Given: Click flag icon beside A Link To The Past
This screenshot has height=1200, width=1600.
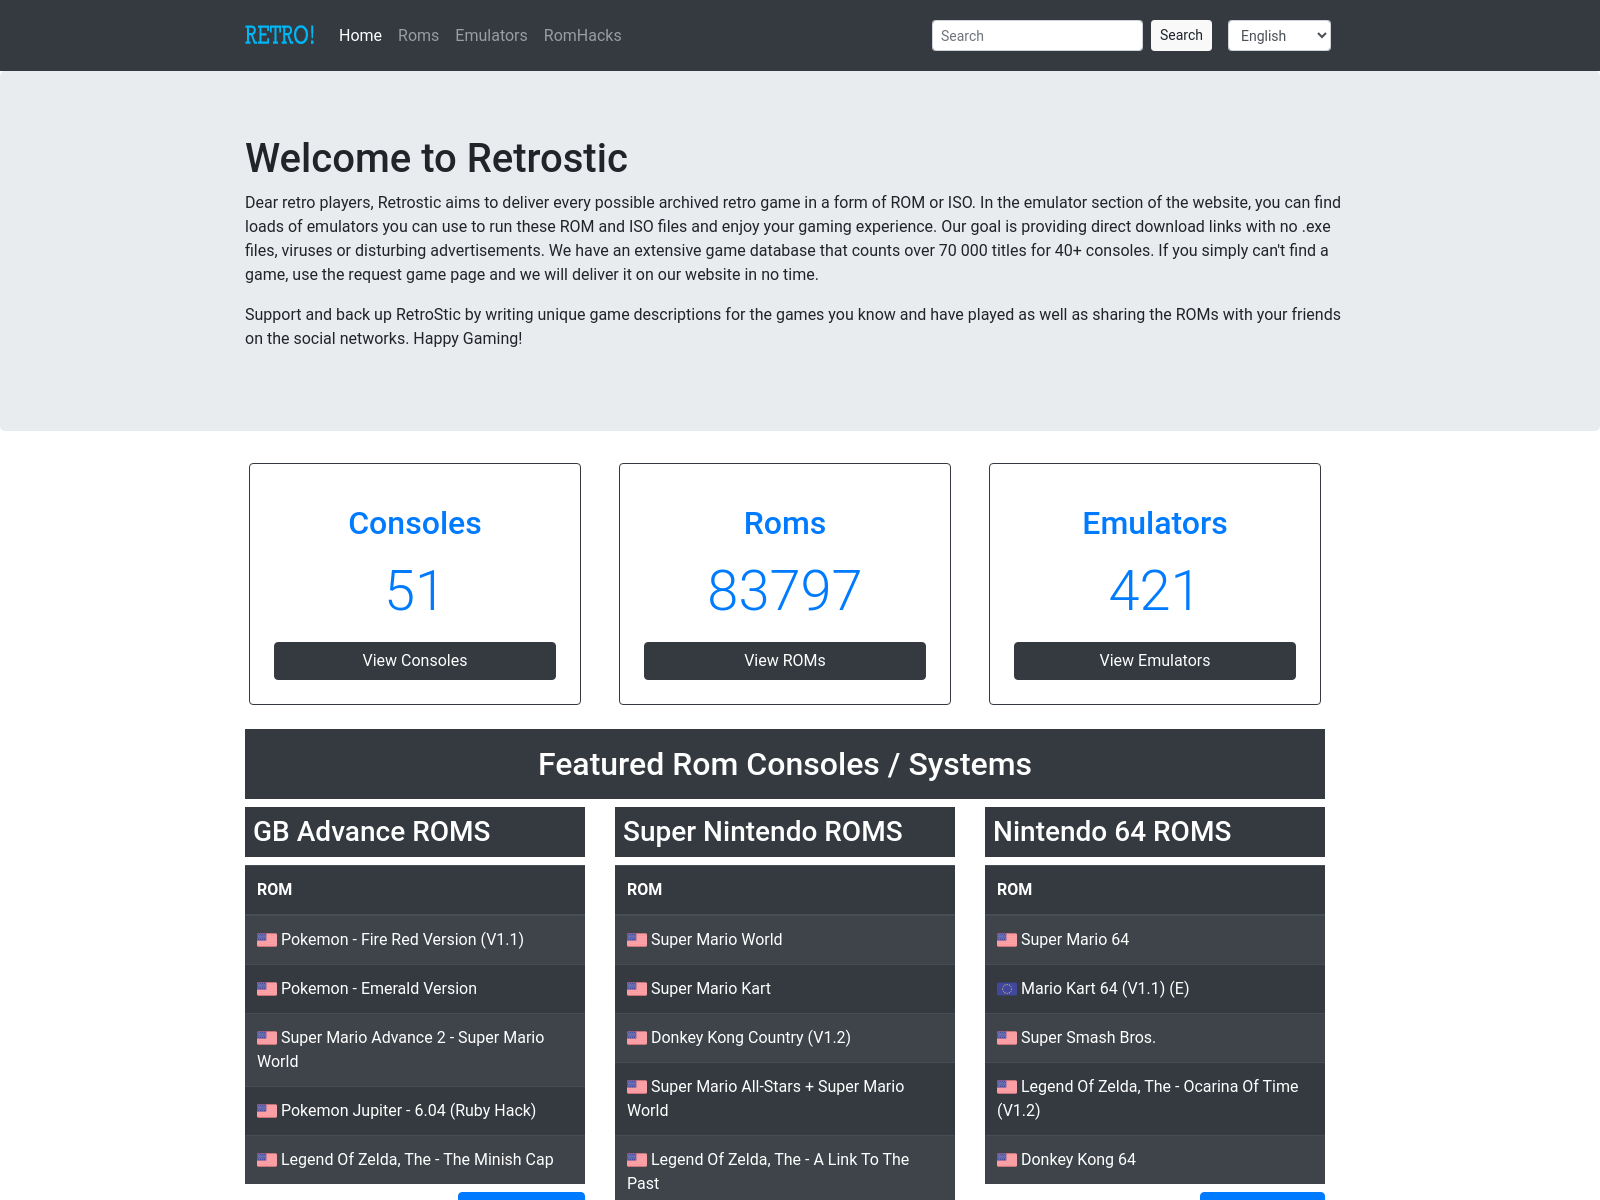Looking at the screenshot, I should [x=637, y=1160].
